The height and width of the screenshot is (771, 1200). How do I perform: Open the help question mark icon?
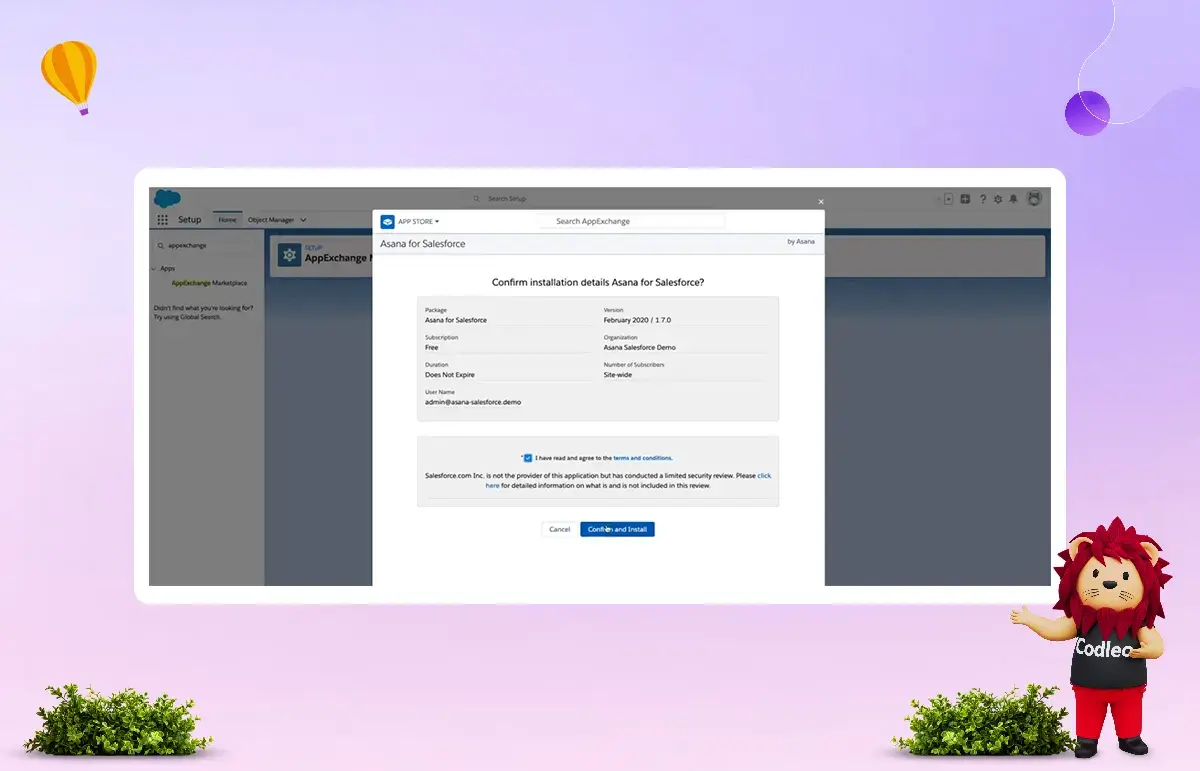[982, 199]
